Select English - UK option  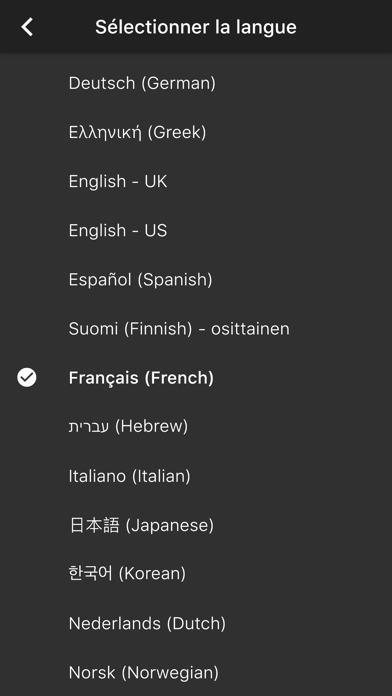click(196, 182)
